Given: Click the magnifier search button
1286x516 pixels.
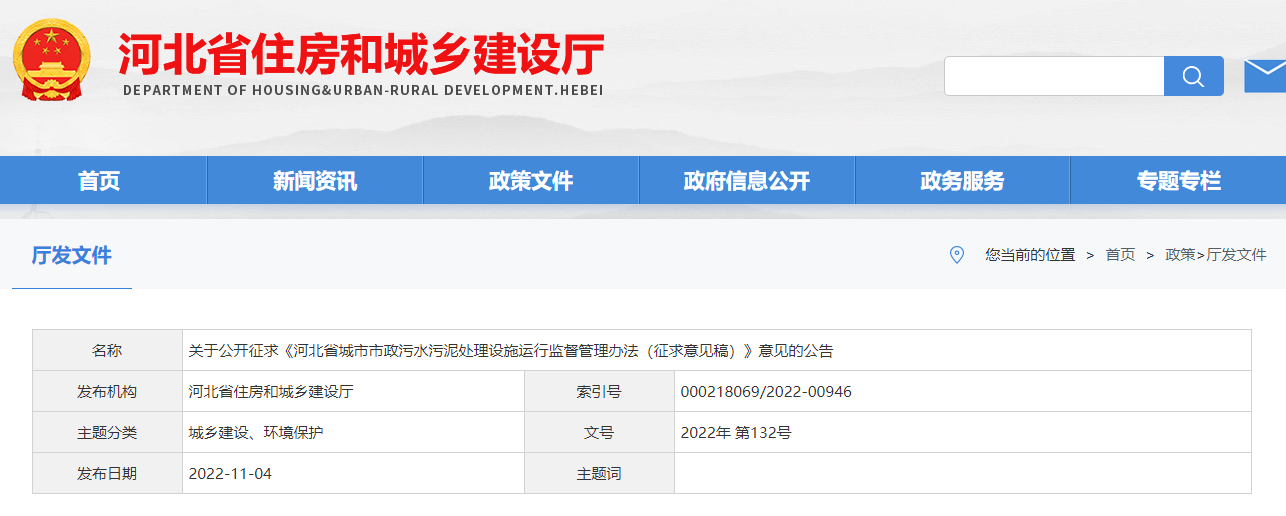Looking at the screenshot, I should coord(1193,76).
